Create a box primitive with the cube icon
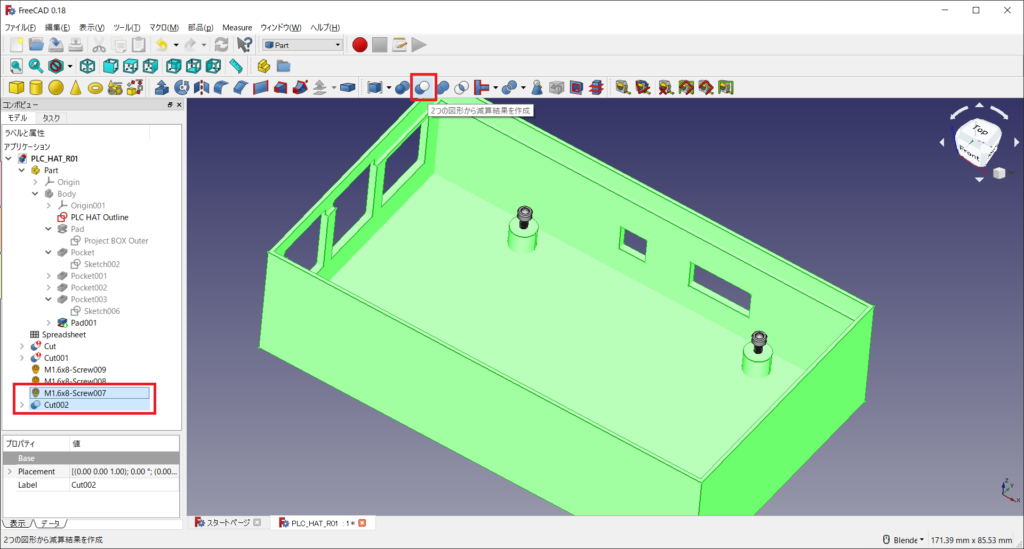The image size is (1024, 549). coord(17,87)
